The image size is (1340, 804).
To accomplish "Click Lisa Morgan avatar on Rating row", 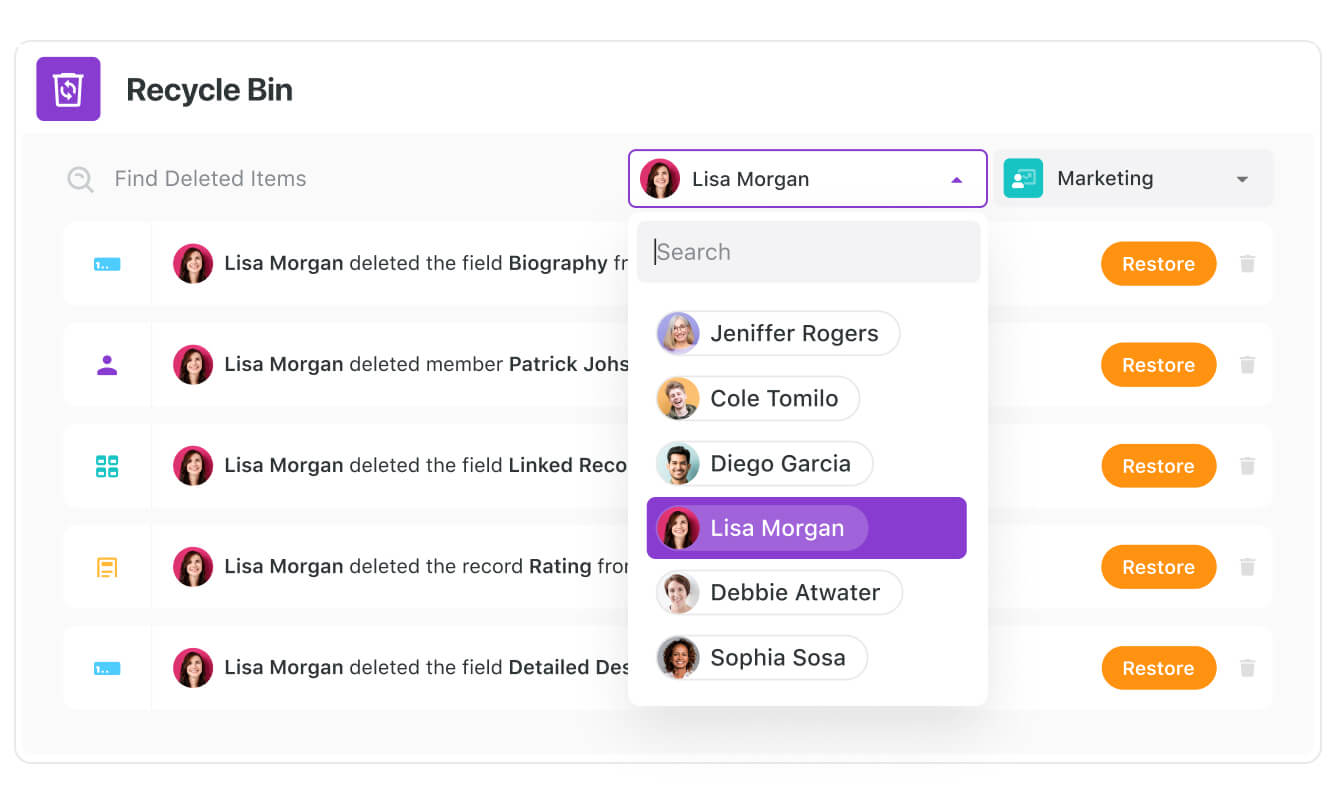I will click(193, 567).
